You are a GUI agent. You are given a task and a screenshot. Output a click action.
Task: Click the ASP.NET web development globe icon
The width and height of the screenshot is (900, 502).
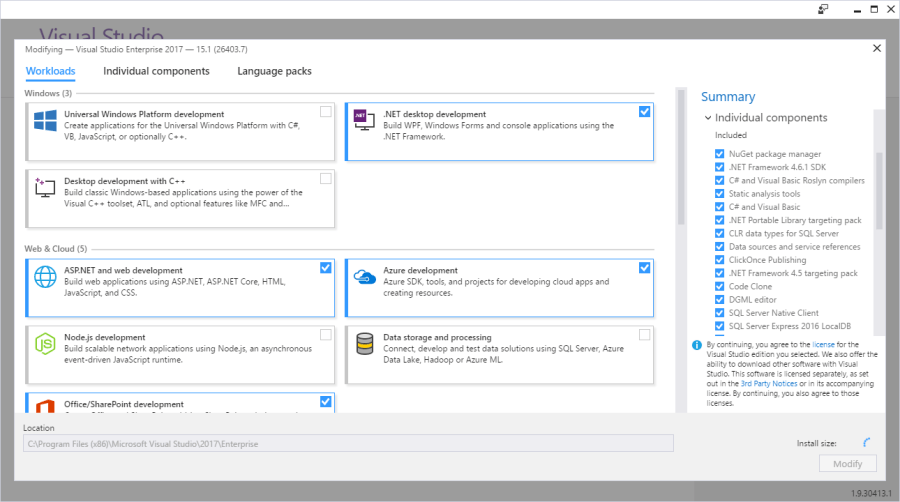45,277
